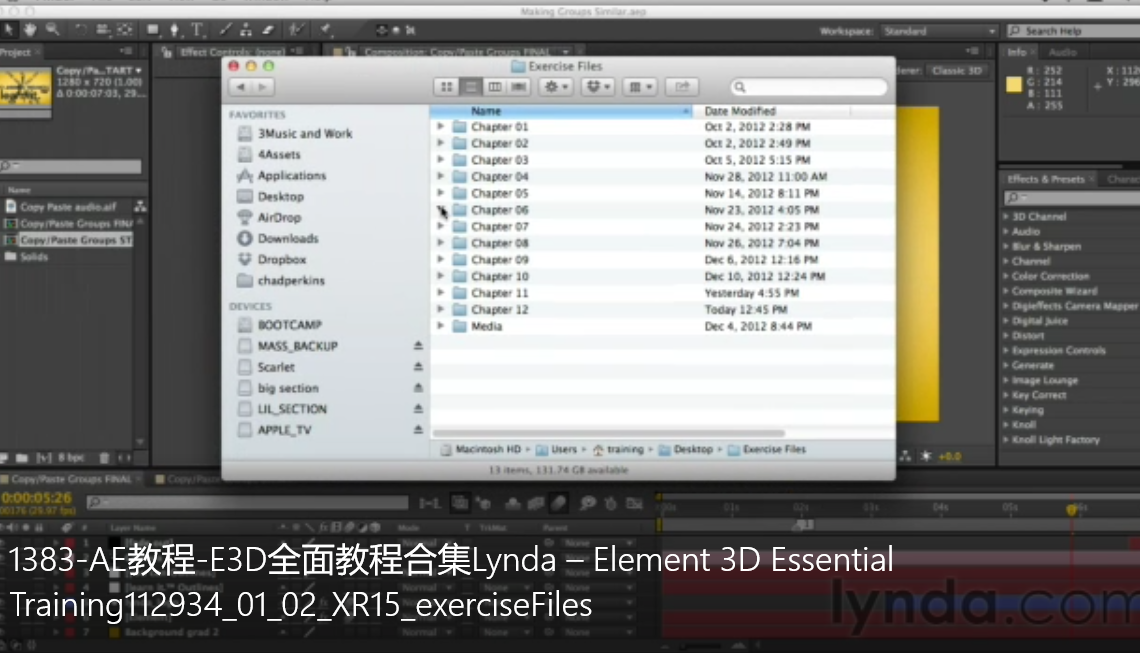
Task: Click the Finder horizontal scrollbar
Action: (609, 433)
